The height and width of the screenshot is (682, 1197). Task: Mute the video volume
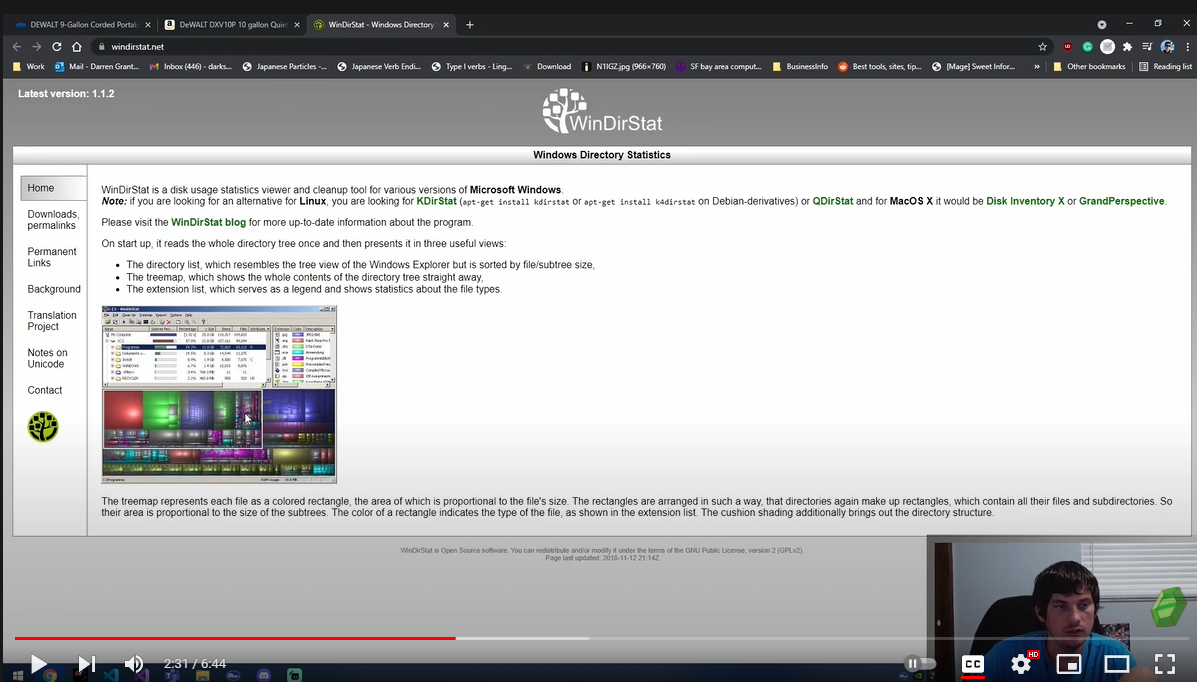[134, 664]
